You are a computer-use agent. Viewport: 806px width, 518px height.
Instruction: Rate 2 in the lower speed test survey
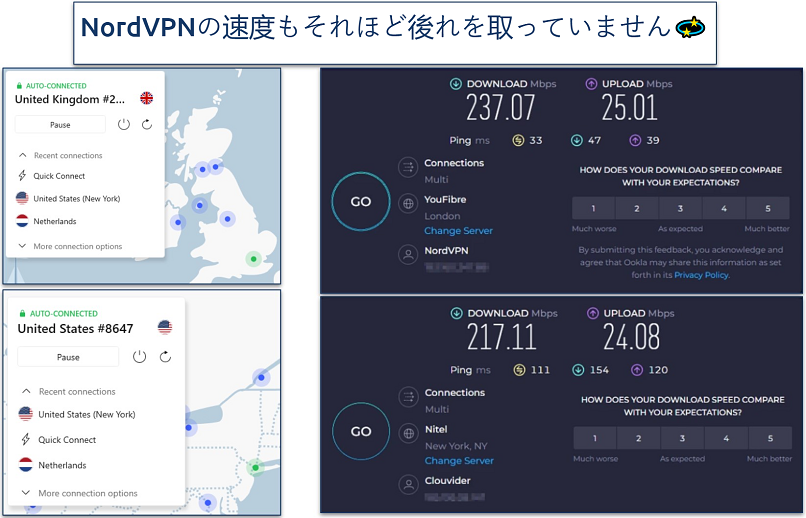(x=638, y=438)
